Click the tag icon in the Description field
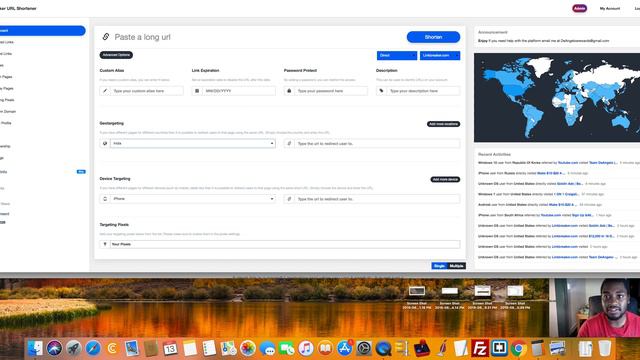640x360 pixels. coord(381,91)
